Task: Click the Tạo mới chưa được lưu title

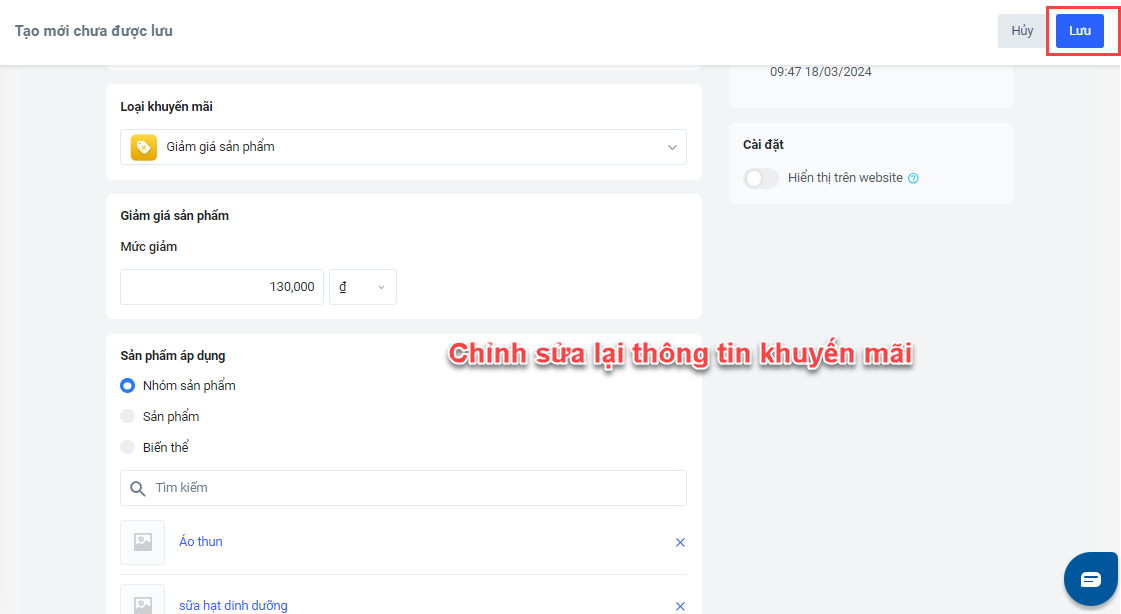Action: (x=94, y=31)
